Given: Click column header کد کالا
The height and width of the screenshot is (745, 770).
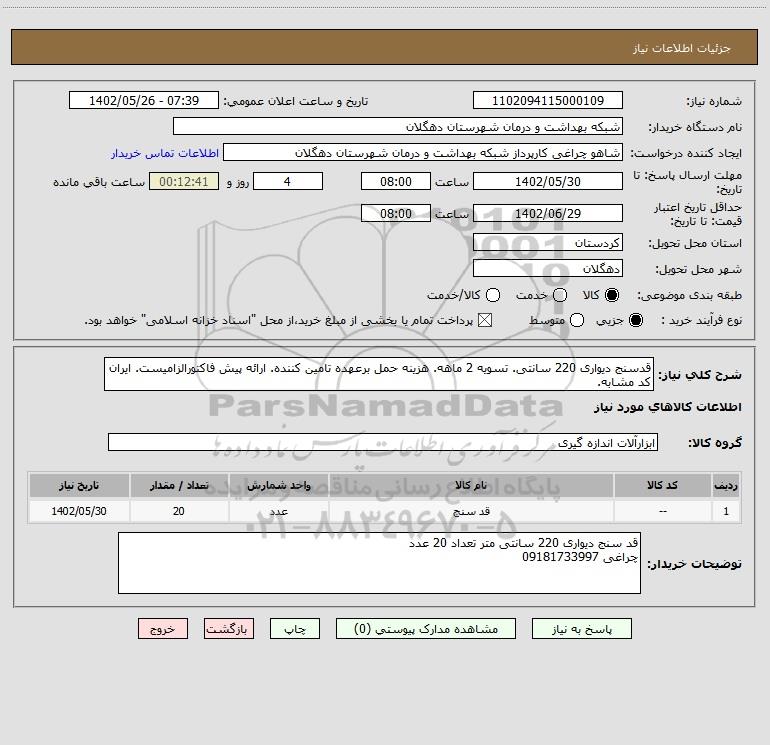Looking at the screenshot, I should pyautogui.click(x=662, y=485).
